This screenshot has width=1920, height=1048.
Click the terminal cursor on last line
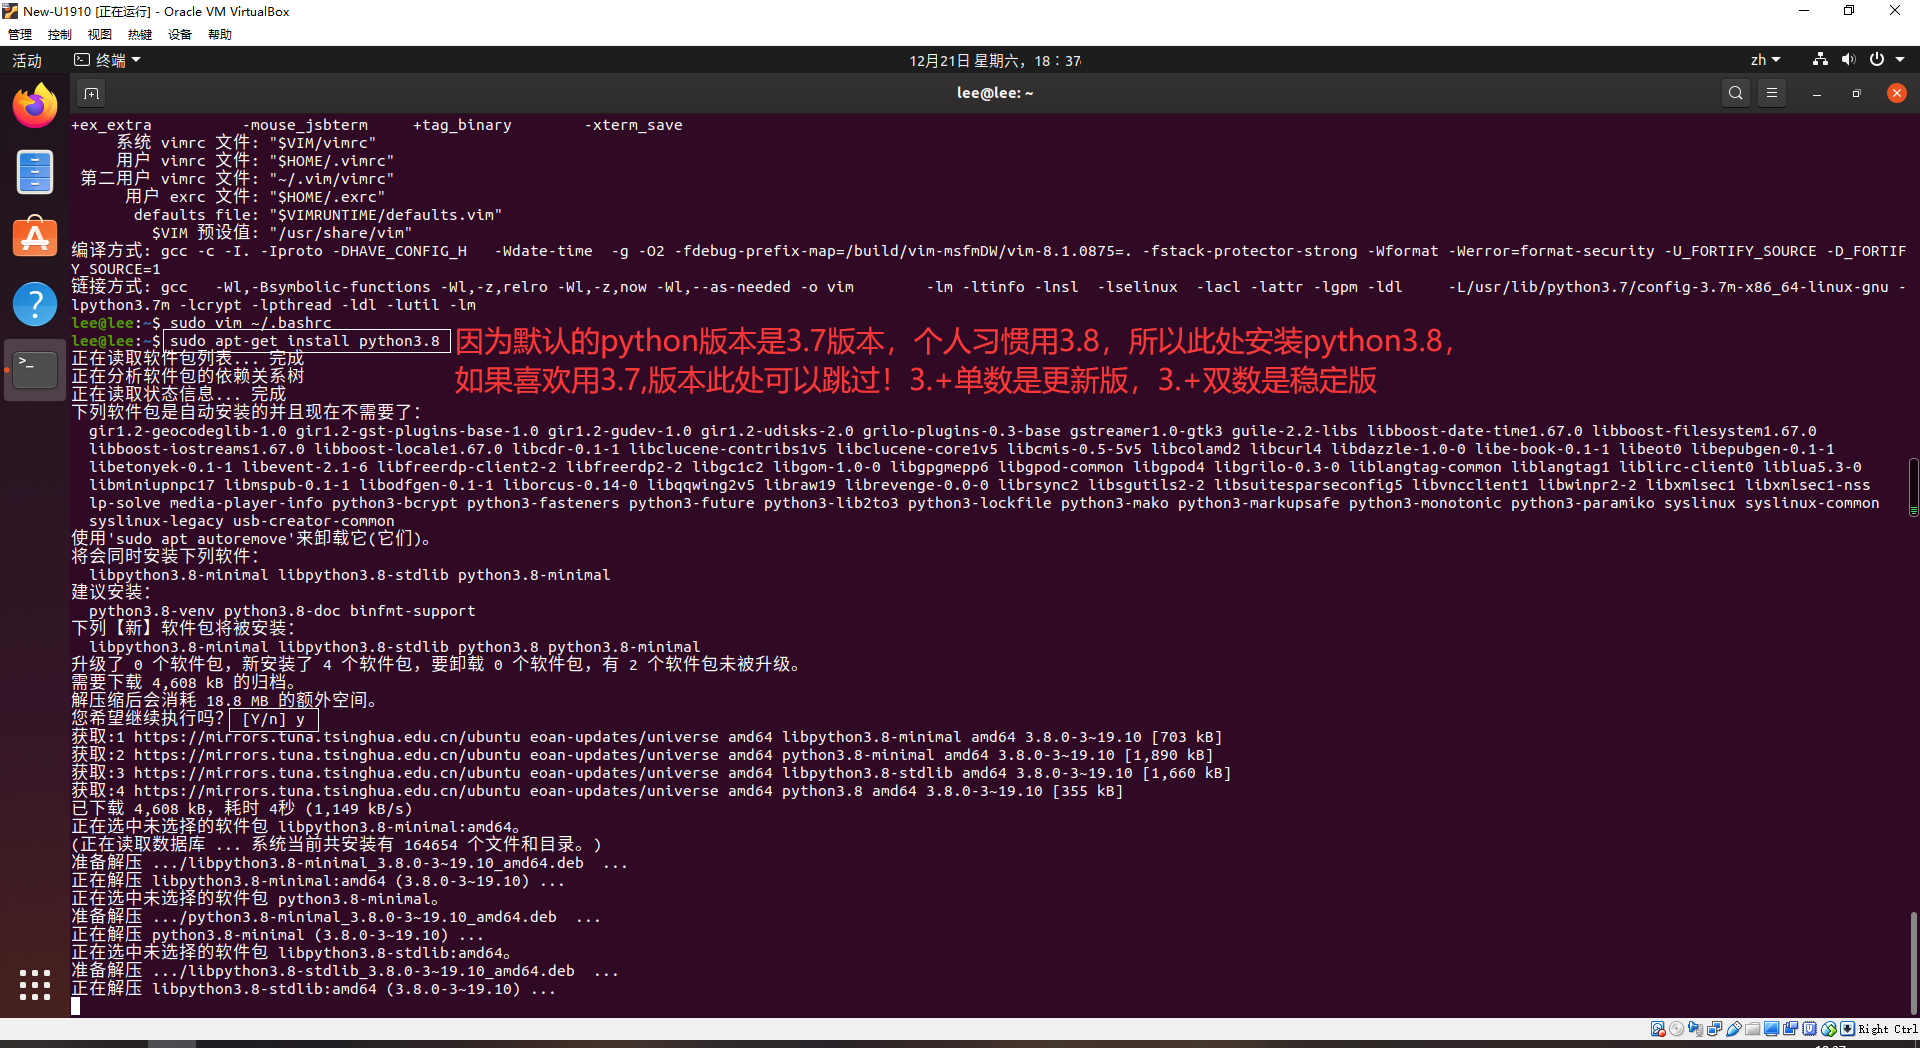tap(75, 1006)
